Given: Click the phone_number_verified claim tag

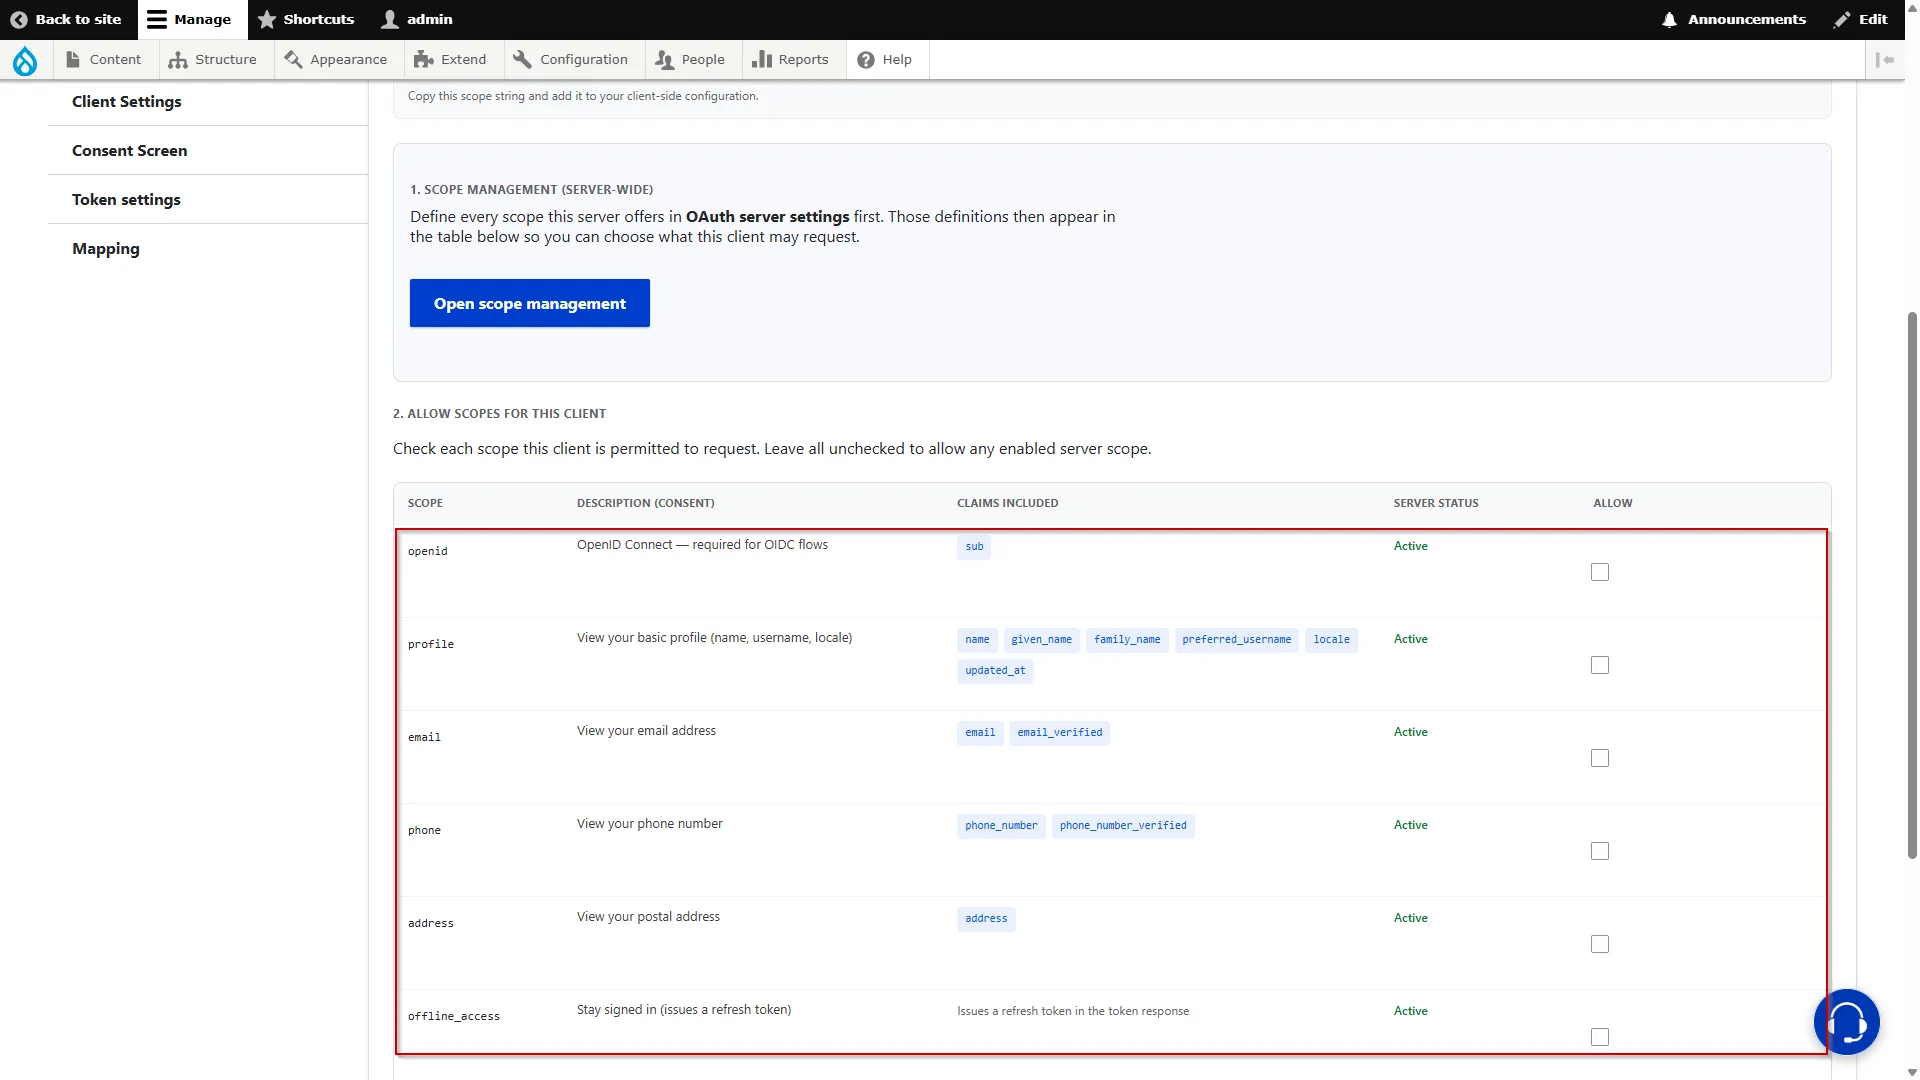Looking at the screenshot, I should (1123, 826).
